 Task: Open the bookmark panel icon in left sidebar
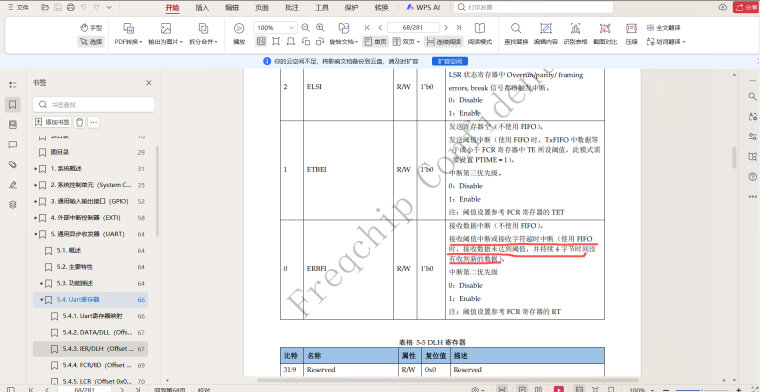click(x=13, y=104)
